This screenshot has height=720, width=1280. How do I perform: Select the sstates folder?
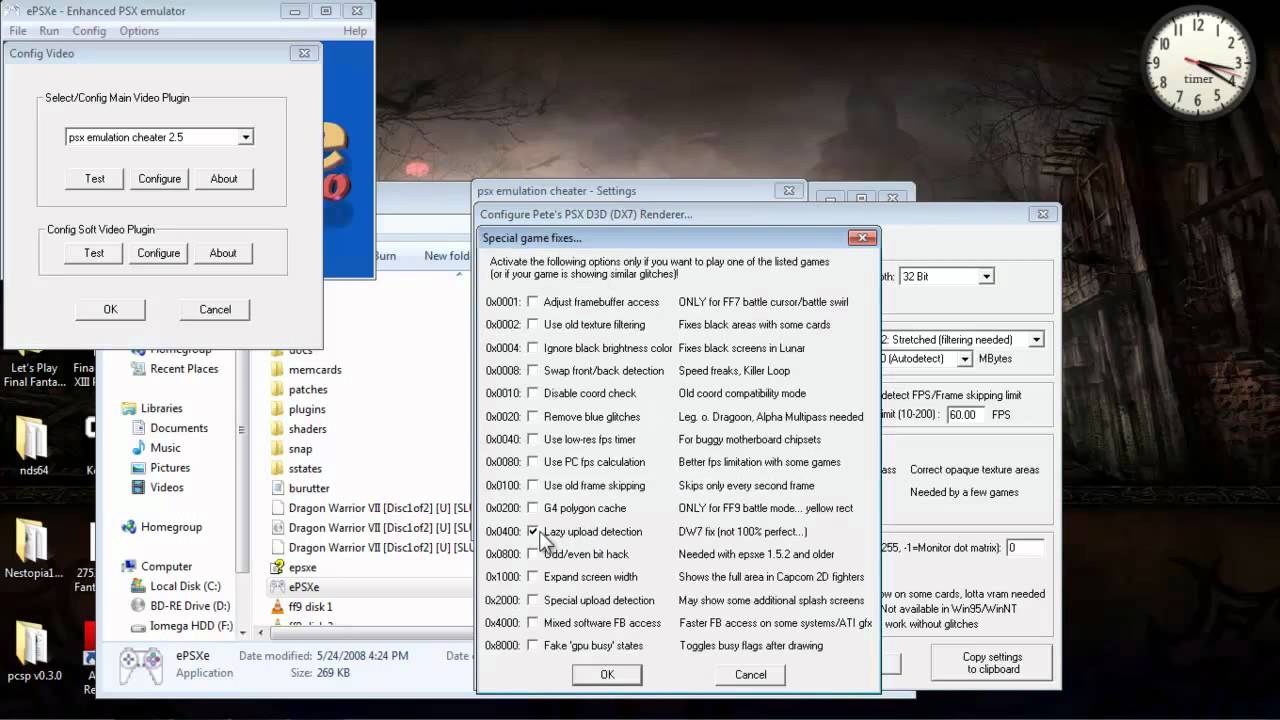click(305, 468)
